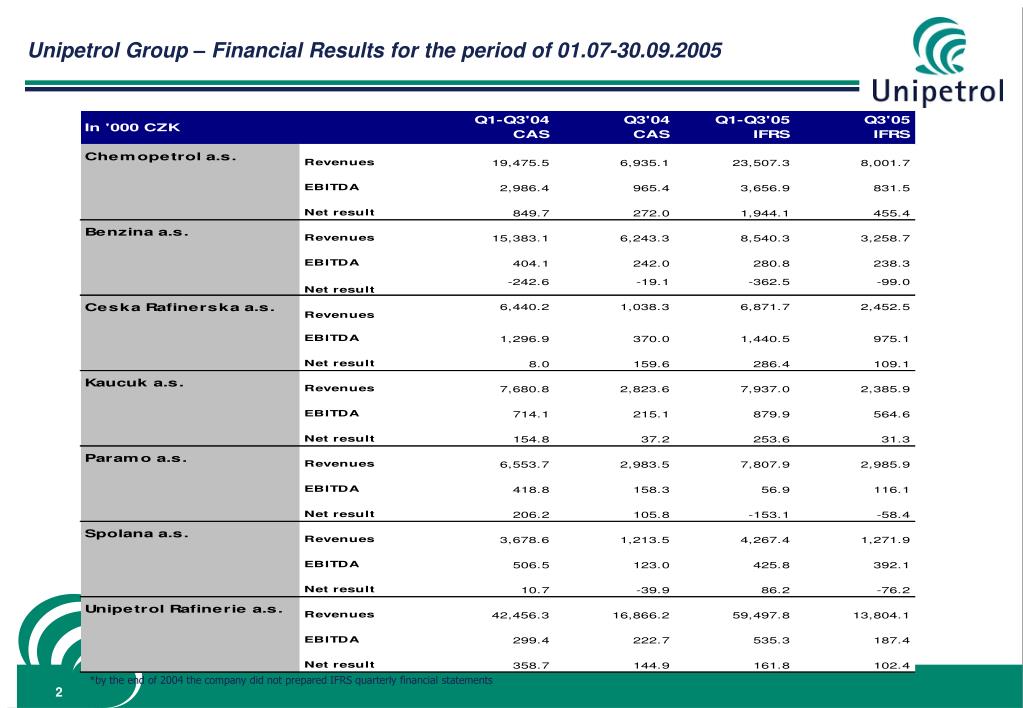The image size is (1023, 708).
Task: Select Kaucuk revenues value 2,823.6
Action: (x=645, y=389)
